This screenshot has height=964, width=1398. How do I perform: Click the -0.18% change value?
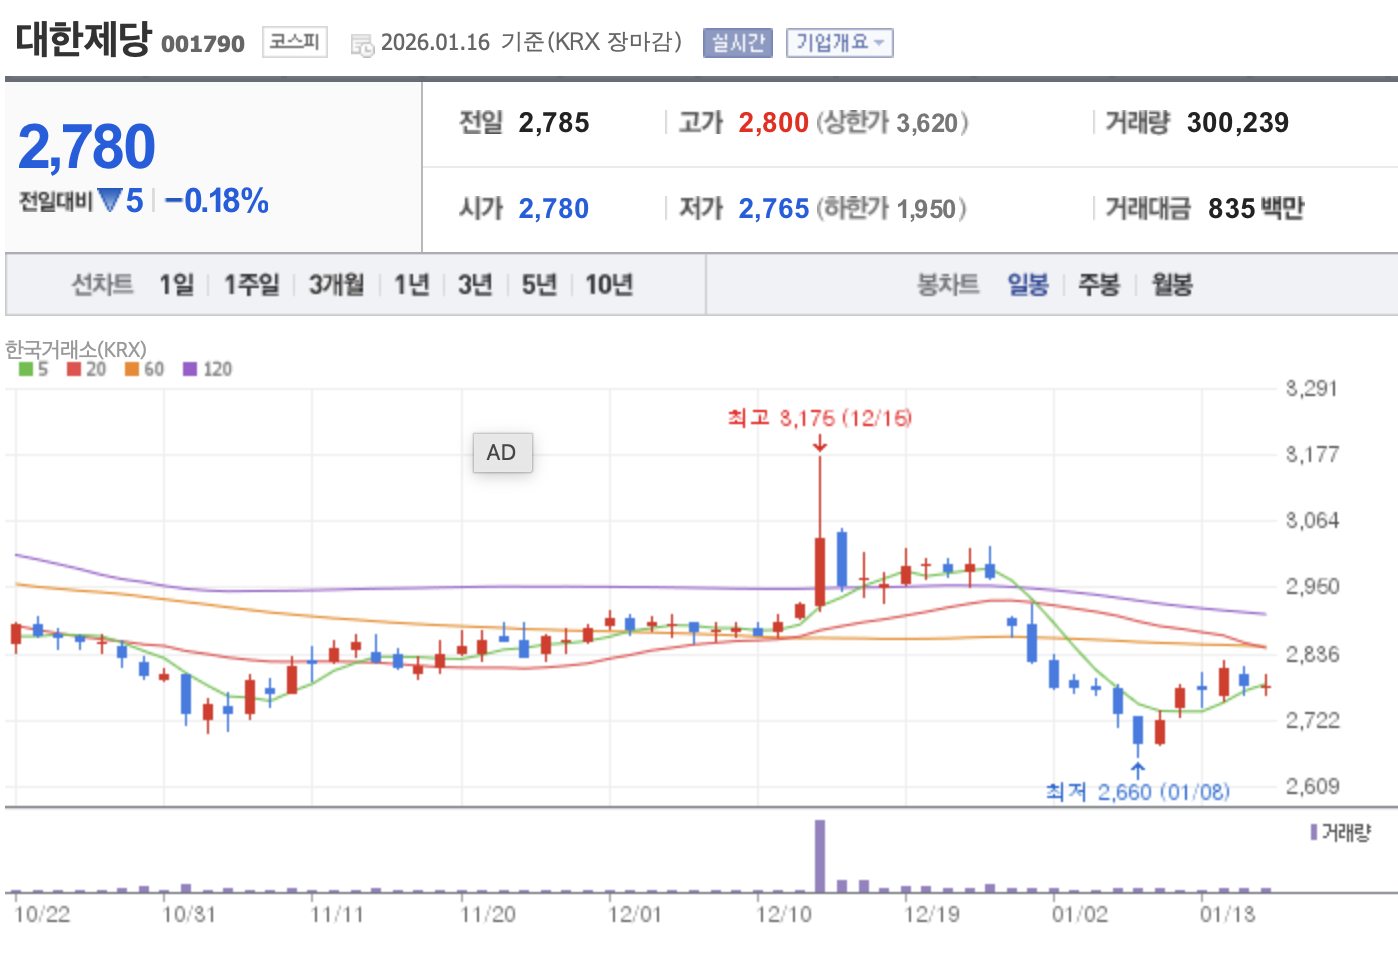(x=217, y=201)
